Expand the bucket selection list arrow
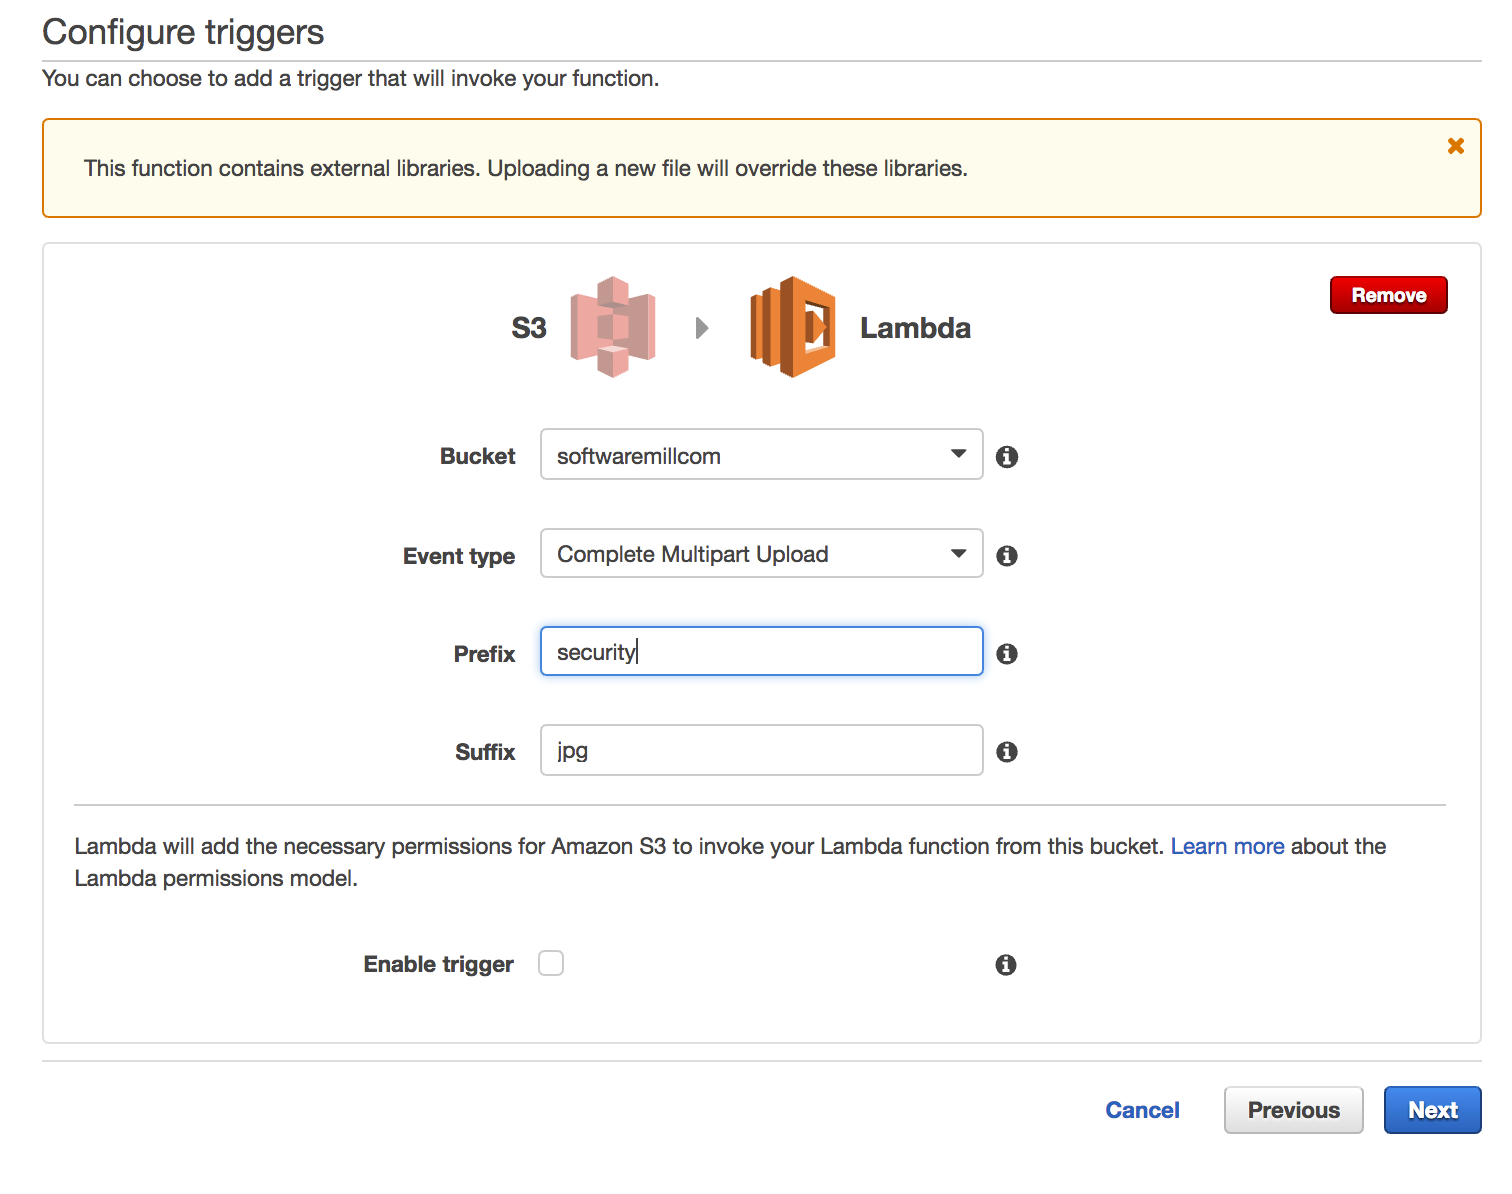The width and height of the screenshot is (1512, 1194). coord(957,455)
